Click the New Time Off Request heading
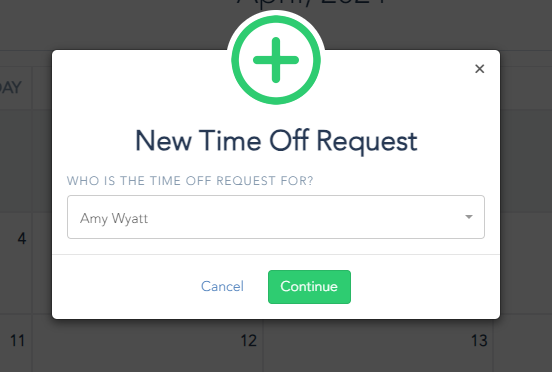The width and height of the screenshot is (552, 372). point(276,141)
